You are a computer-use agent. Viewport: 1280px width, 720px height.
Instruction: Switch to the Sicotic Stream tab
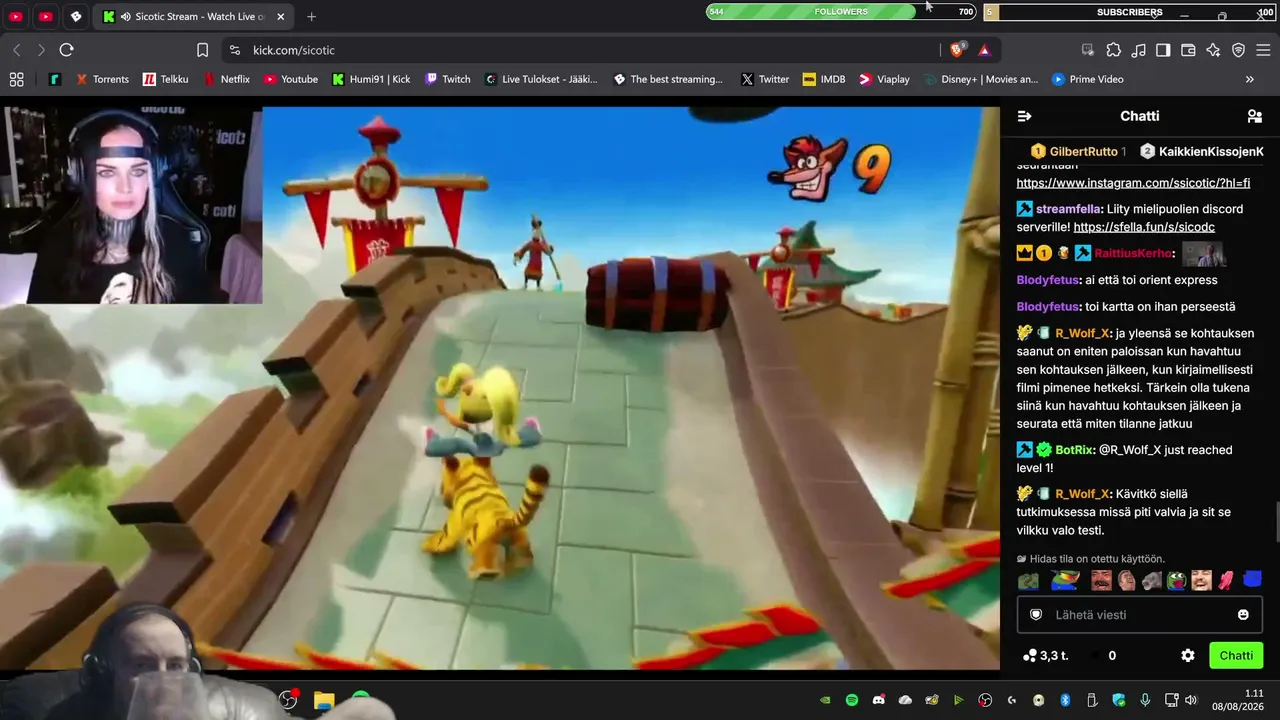tap(192, 17)
